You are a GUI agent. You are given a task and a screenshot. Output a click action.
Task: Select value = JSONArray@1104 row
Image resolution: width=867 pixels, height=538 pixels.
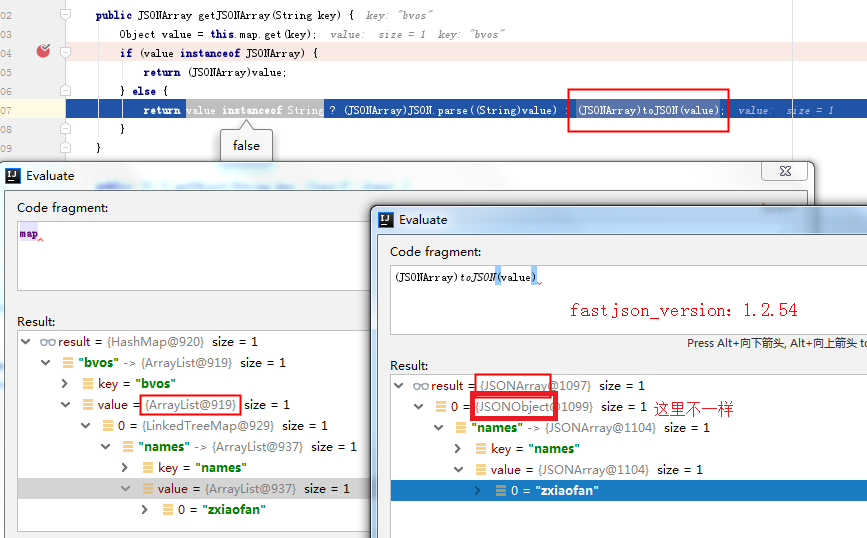tap(629, 470)
